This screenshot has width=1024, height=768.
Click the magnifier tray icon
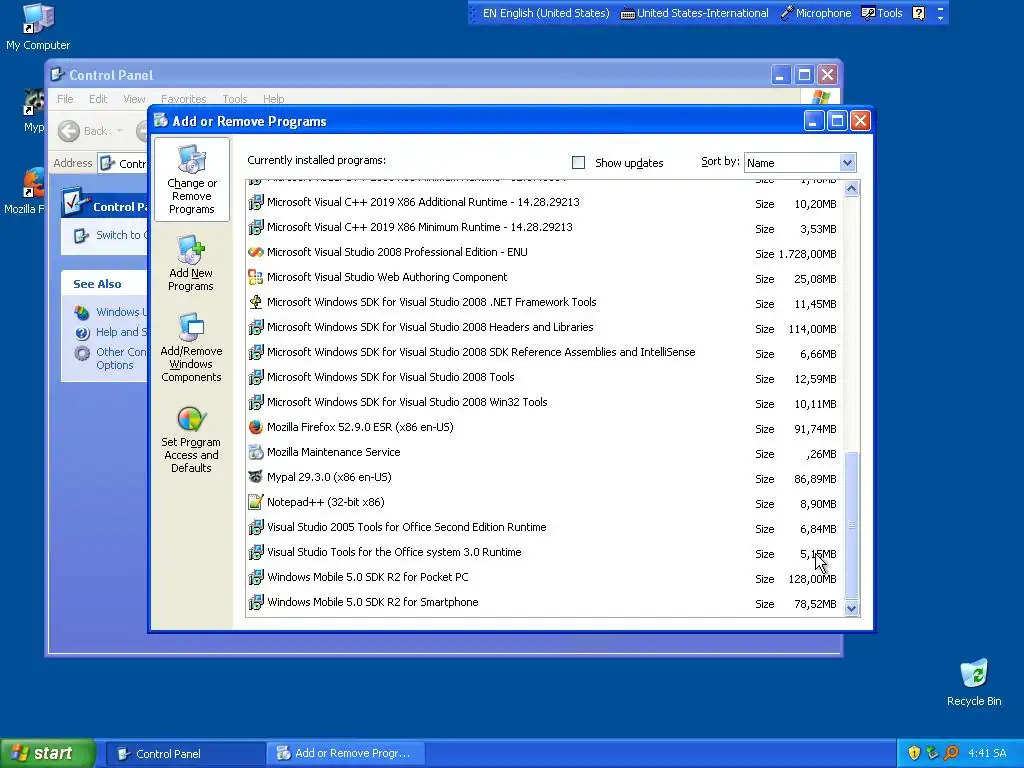click(x=952, y=753)
